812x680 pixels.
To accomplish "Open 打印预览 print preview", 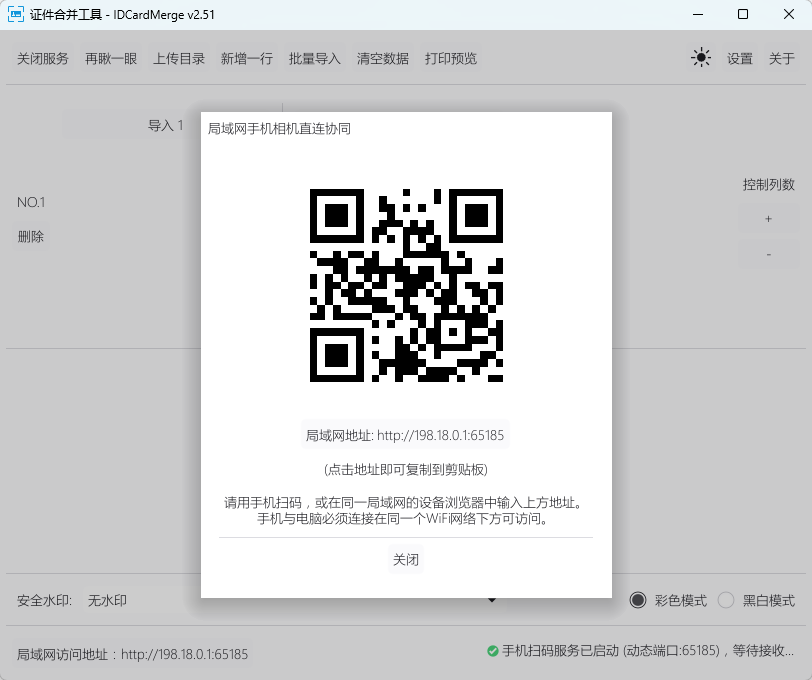I will pos(451,59).
